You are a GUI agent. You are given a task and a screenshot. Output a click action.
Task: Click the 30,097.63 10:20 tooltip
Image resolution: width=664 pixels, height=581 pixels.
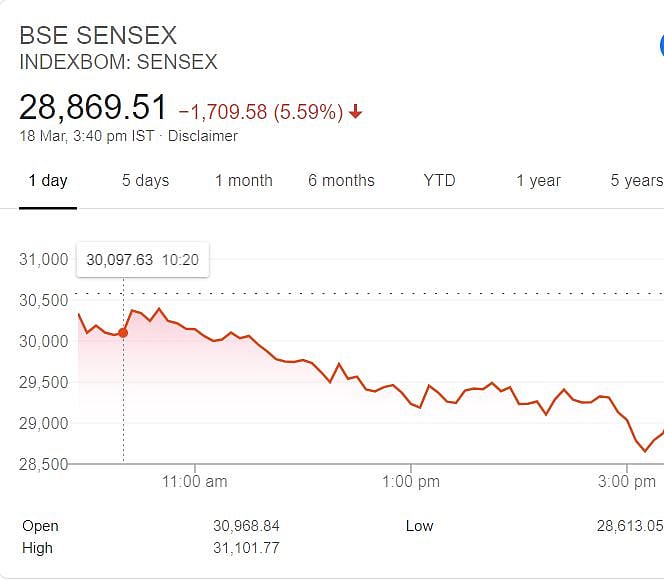143,260
